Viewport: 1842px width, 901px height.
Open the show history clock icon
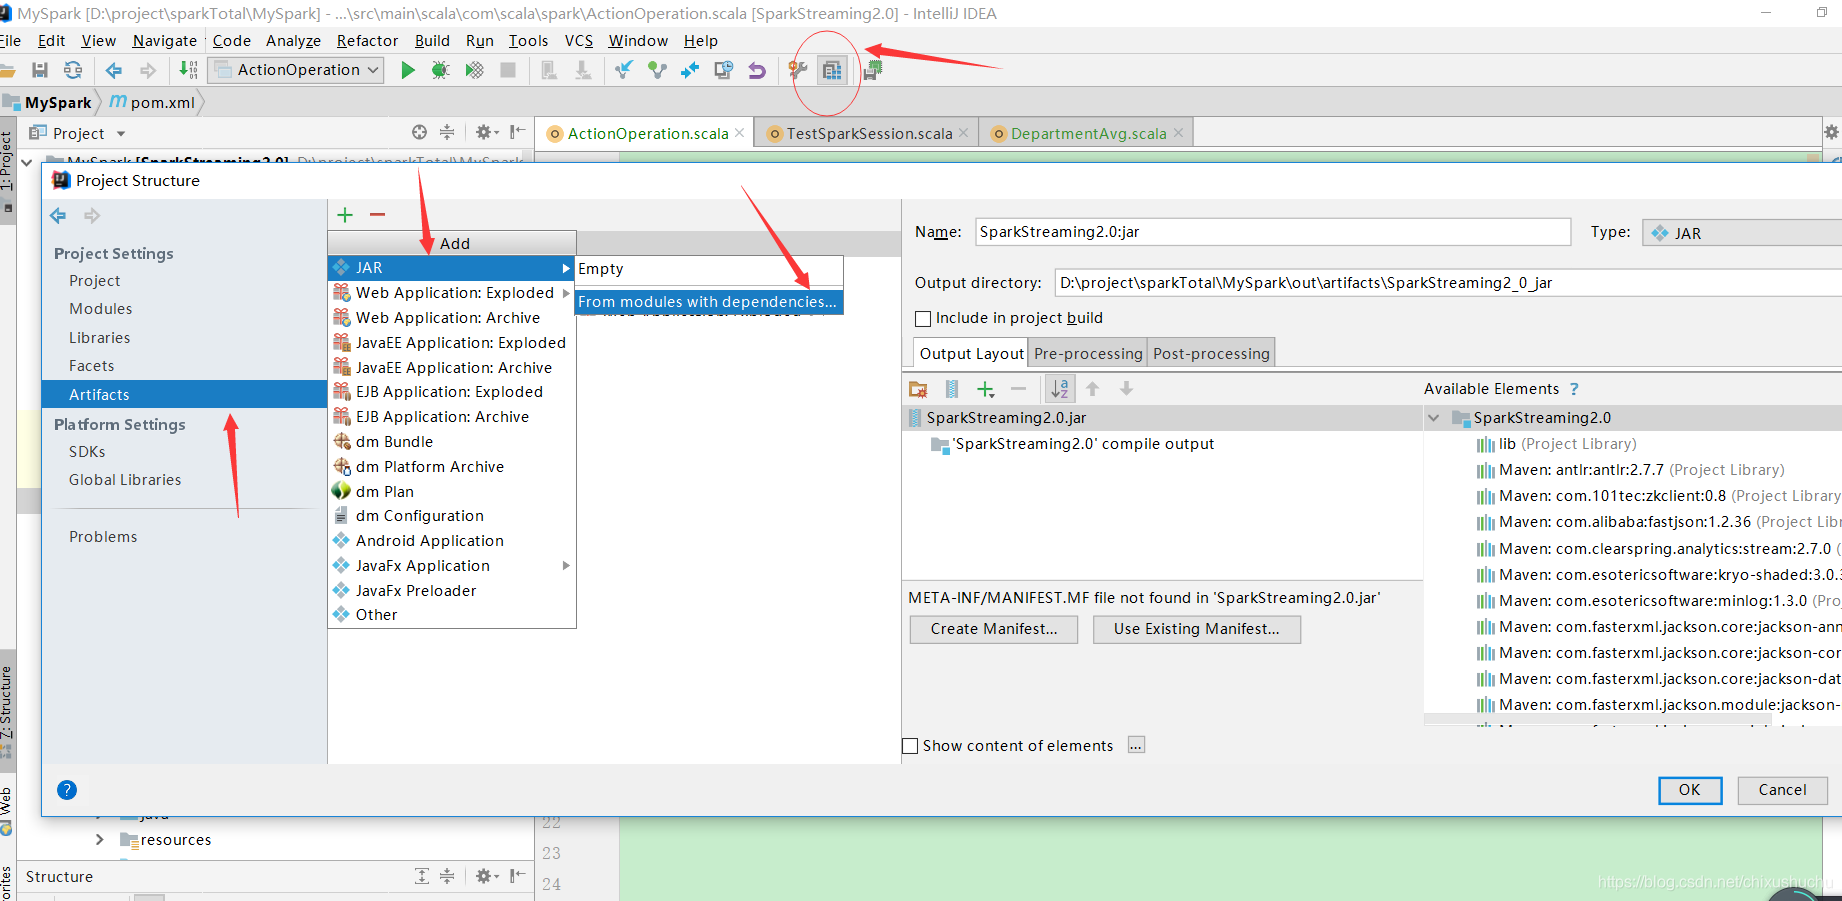click(x=724, y=70)
